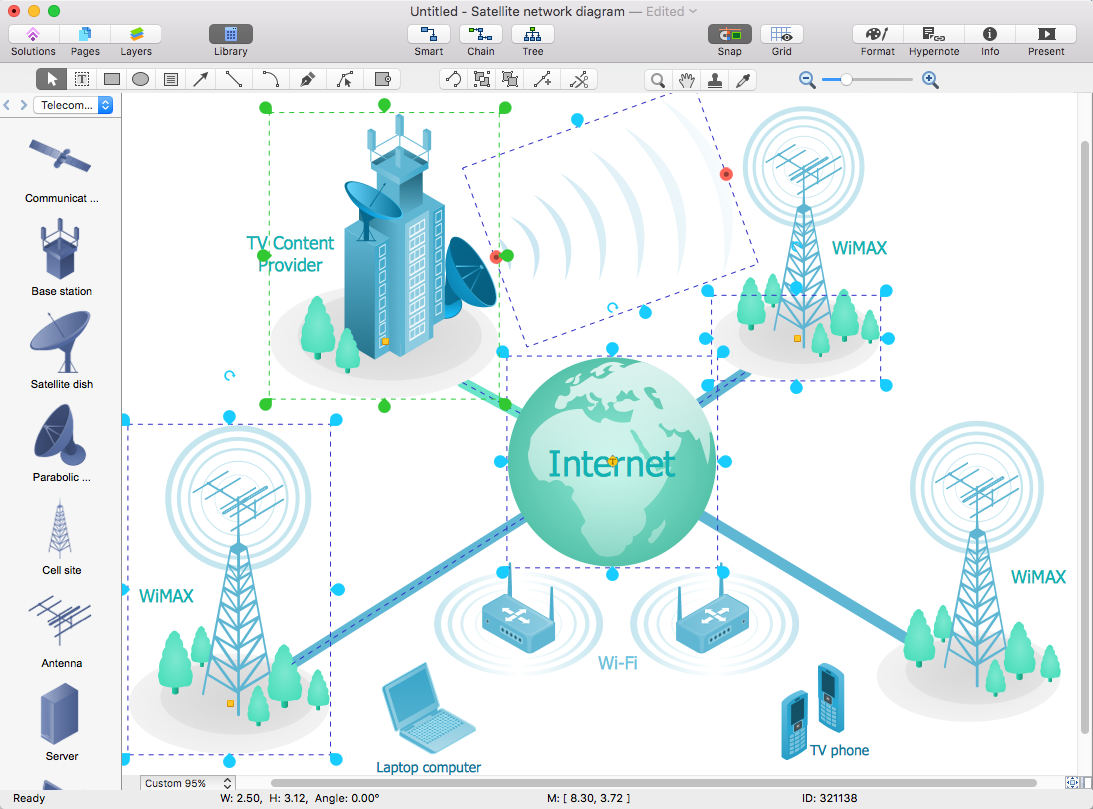Select the arrow pointer tool

pos(52,79)
